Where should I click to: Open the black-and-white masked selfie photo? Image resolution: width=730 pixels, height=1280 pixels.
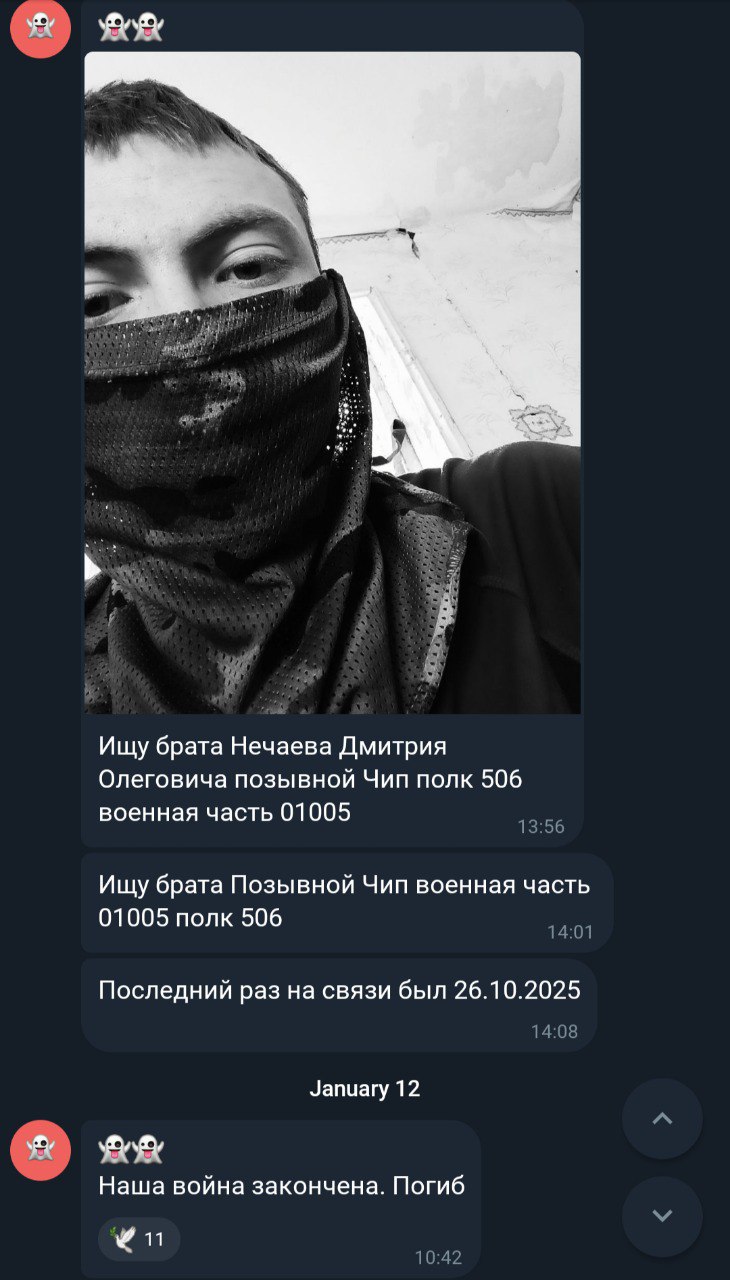332,383
